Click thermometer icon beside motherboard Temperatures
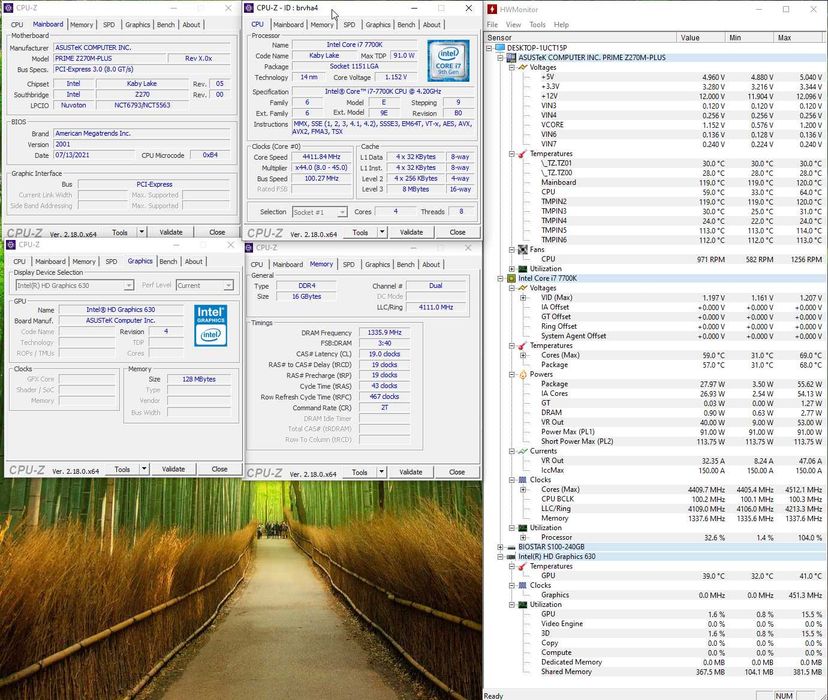This screenshot has height=700, width=828. click(x=523, y=154)
